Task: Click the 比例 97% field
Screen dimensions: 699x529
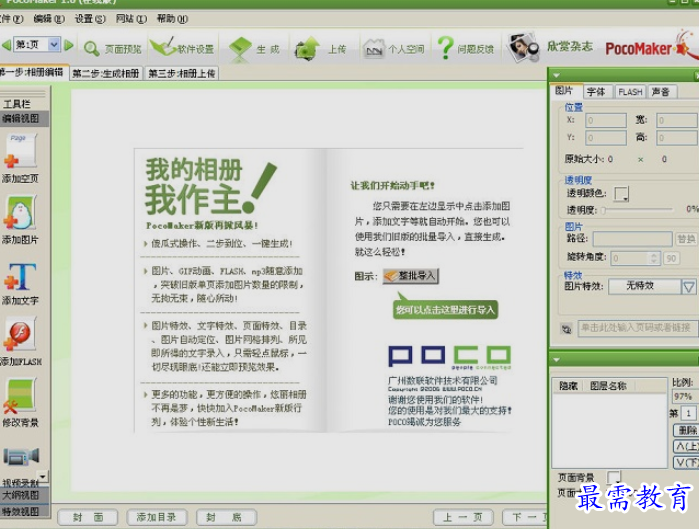Action: coord(684,396)
